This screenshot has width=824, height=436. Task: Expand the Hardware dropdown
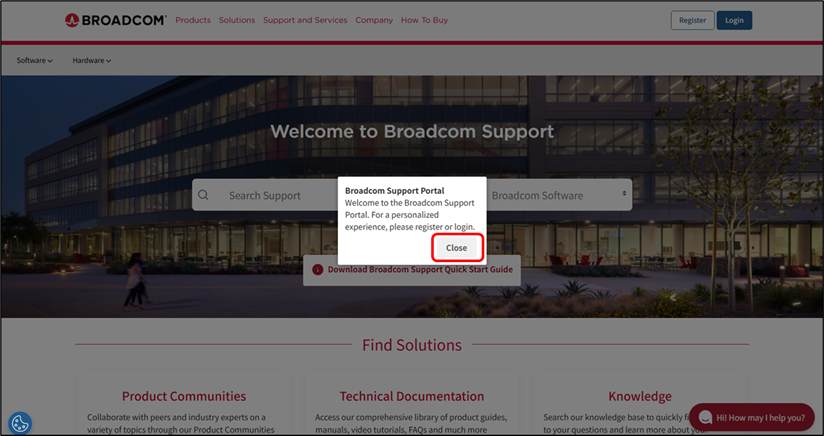coord(91,60)
